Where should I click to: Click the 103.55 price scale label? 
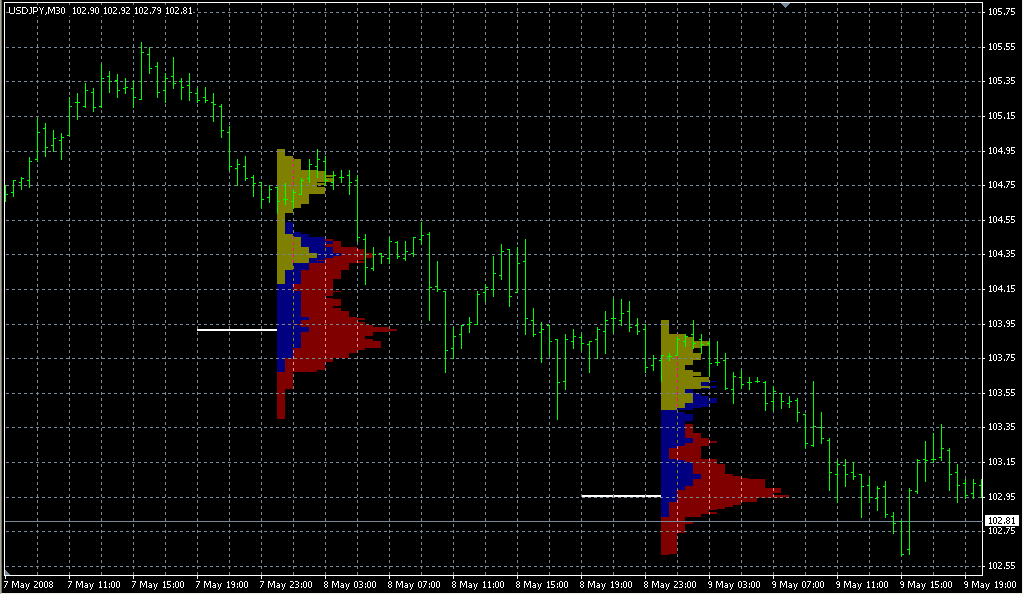1001,392
